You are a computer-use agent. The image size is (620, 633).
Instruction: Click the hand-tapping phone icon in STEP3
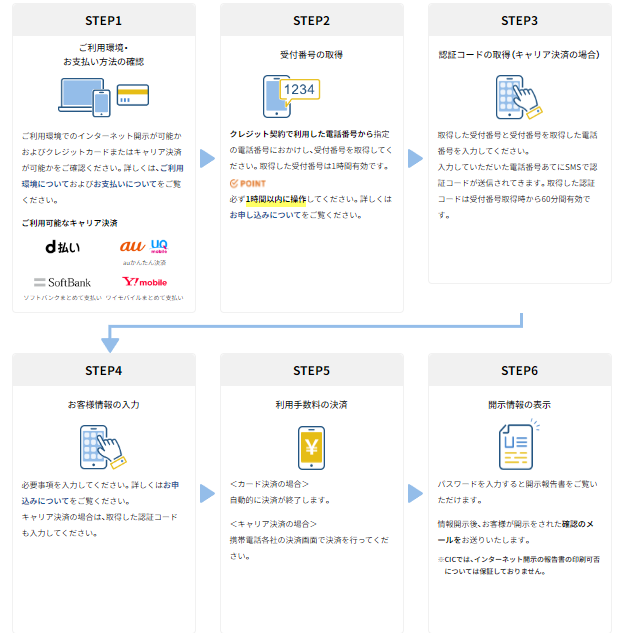click(519, 97)
